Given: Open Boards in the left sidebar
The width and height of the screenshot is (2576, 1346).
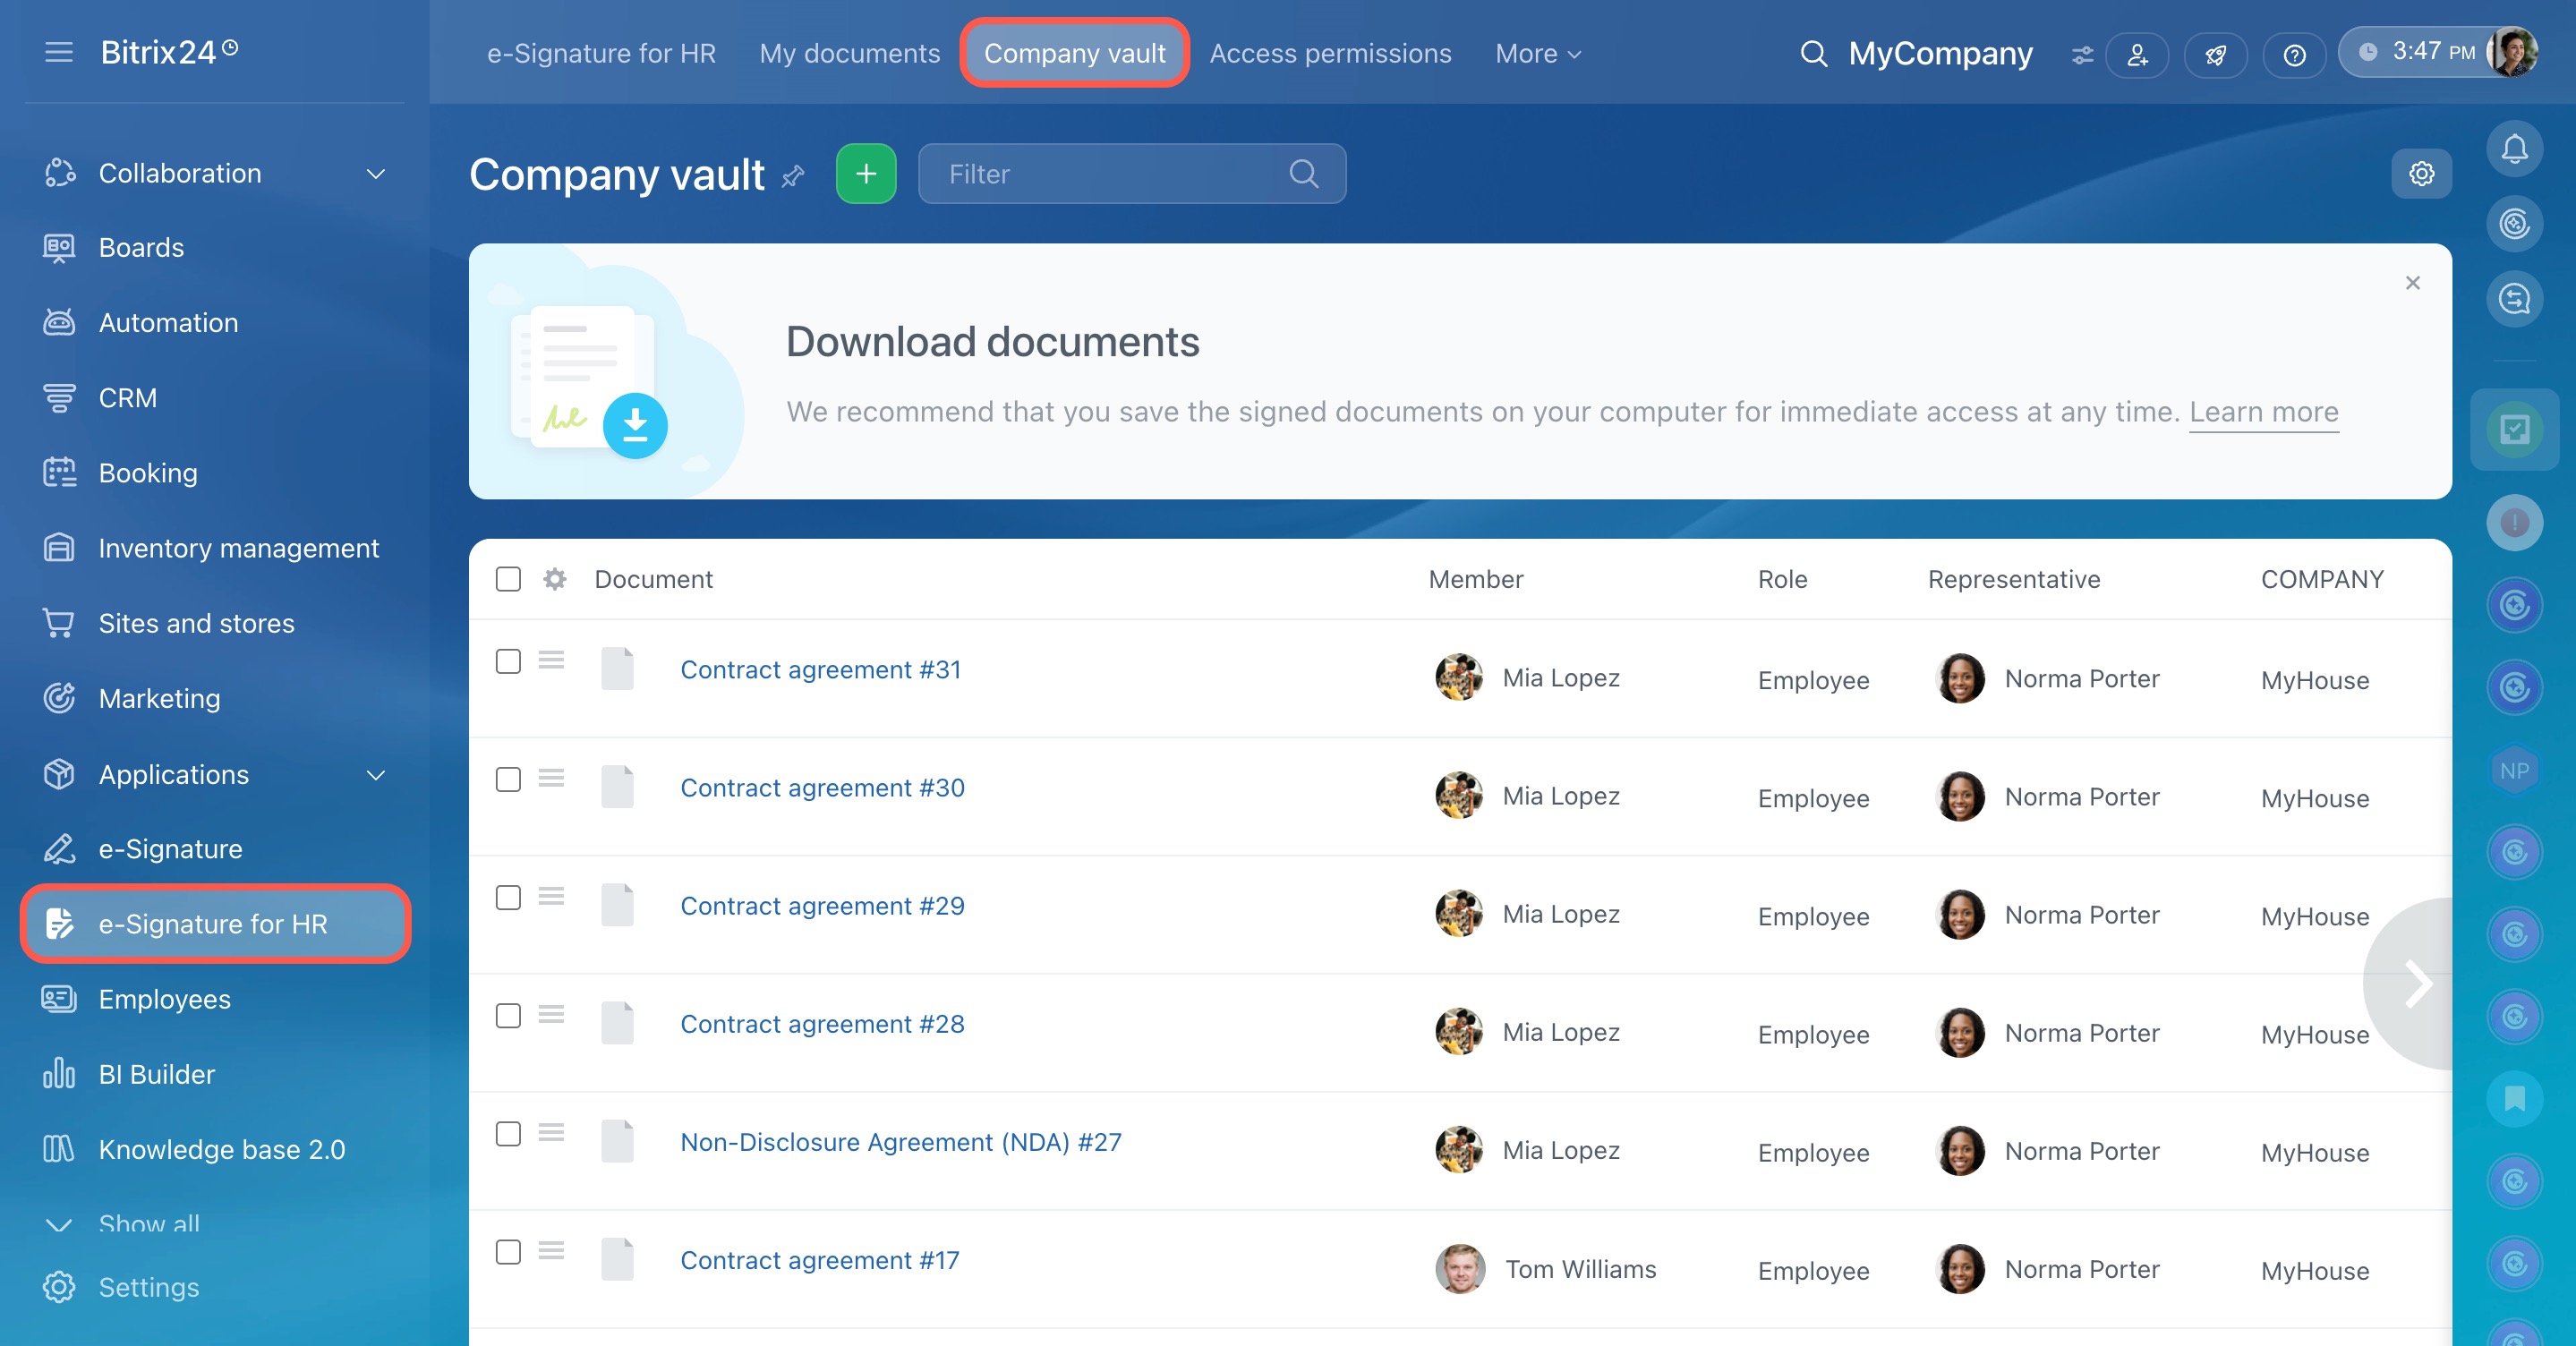Looking at the screenshot, I should point(141,247).
